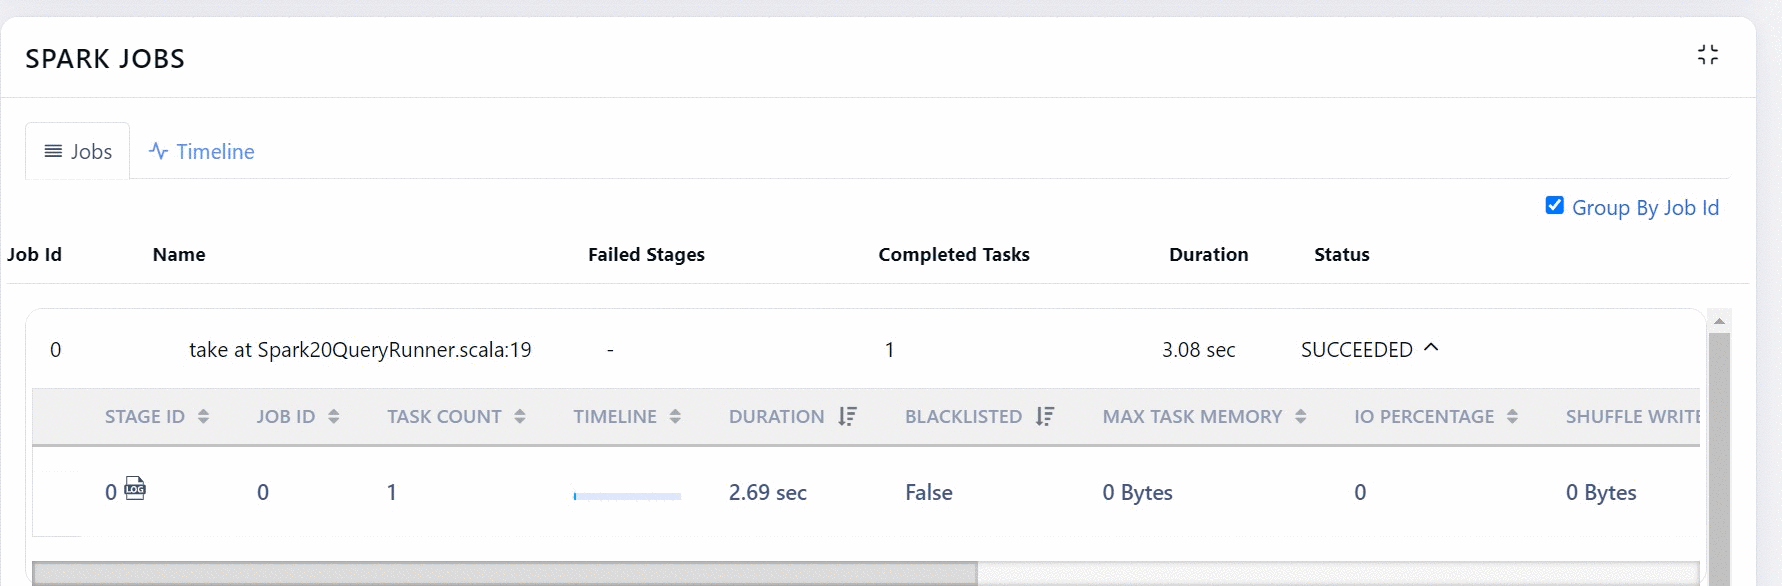The height and width of the screenshot is (586, 1782).
Task: Sort by Job ID column arrows
Action: [334, 417]
